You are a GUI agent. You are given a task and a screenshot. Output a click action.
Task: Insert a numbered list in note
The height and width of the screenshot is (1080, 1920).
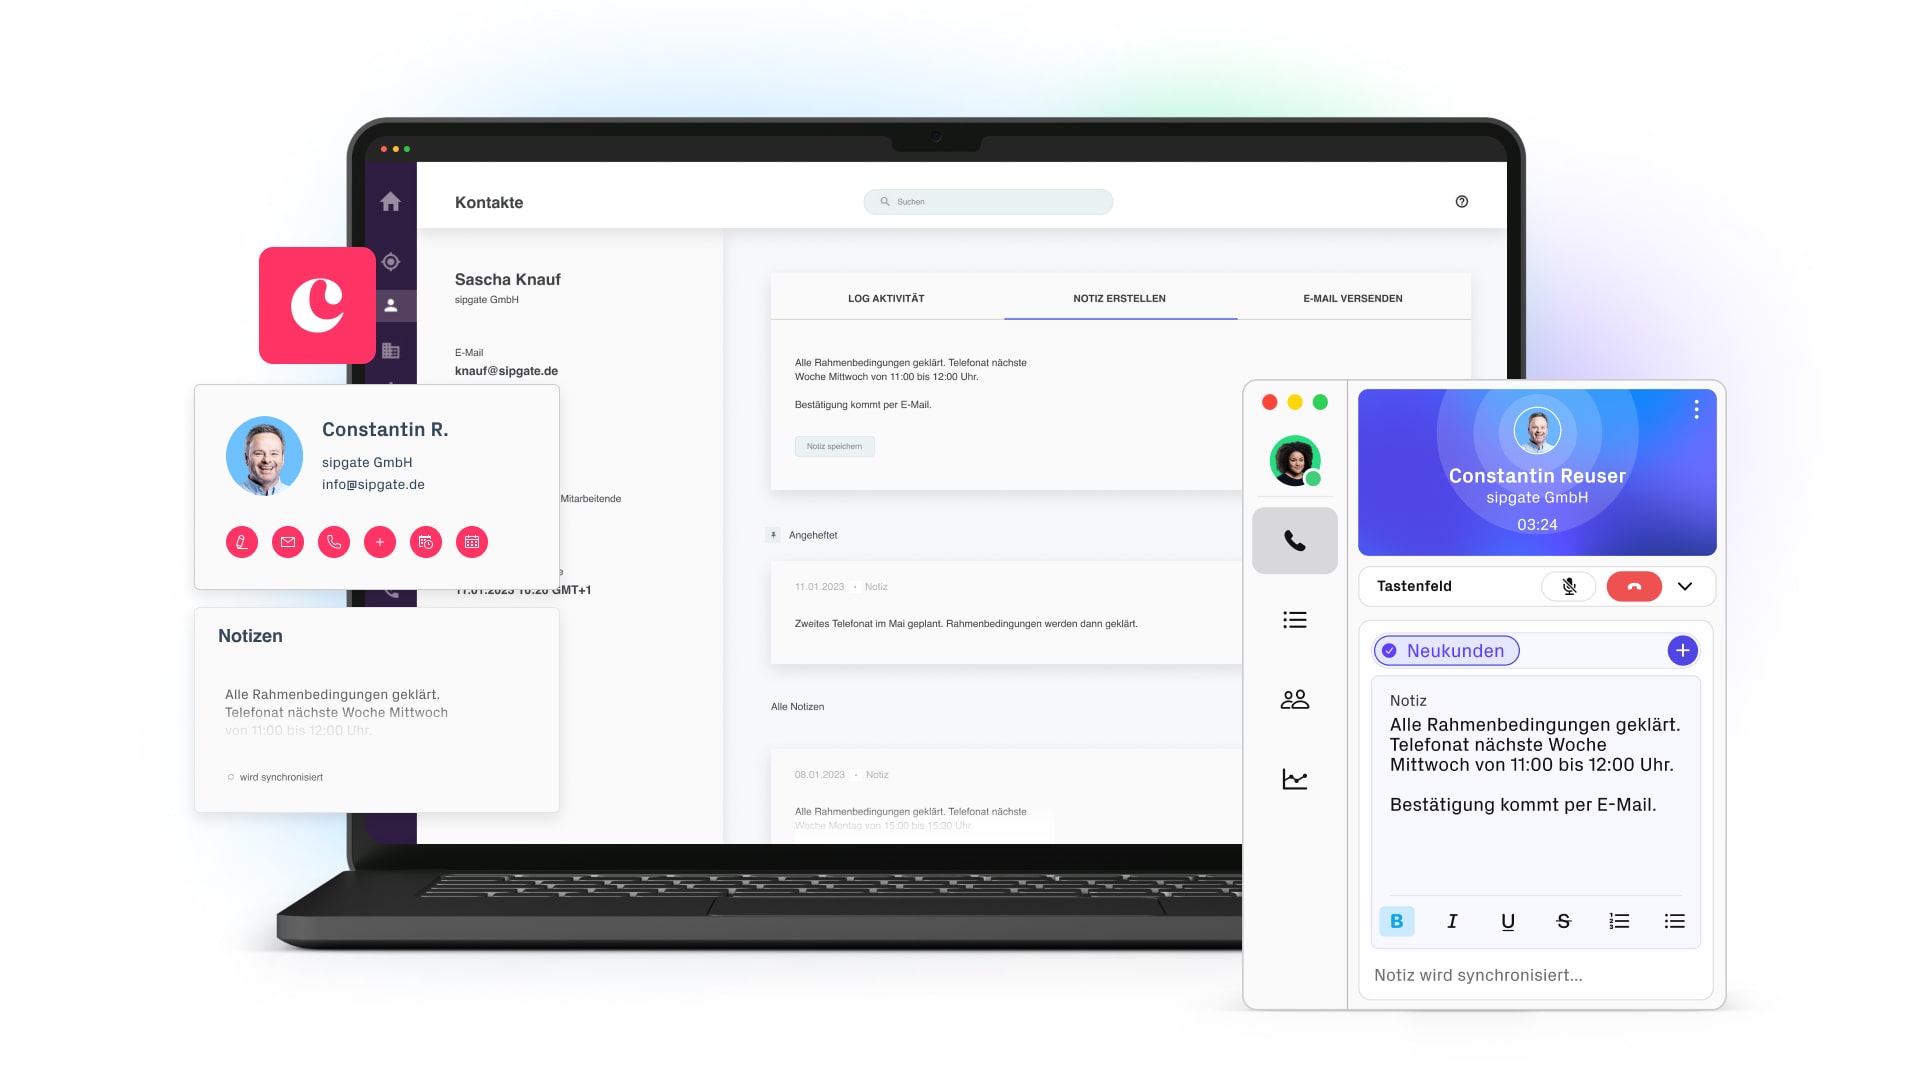1619,921
